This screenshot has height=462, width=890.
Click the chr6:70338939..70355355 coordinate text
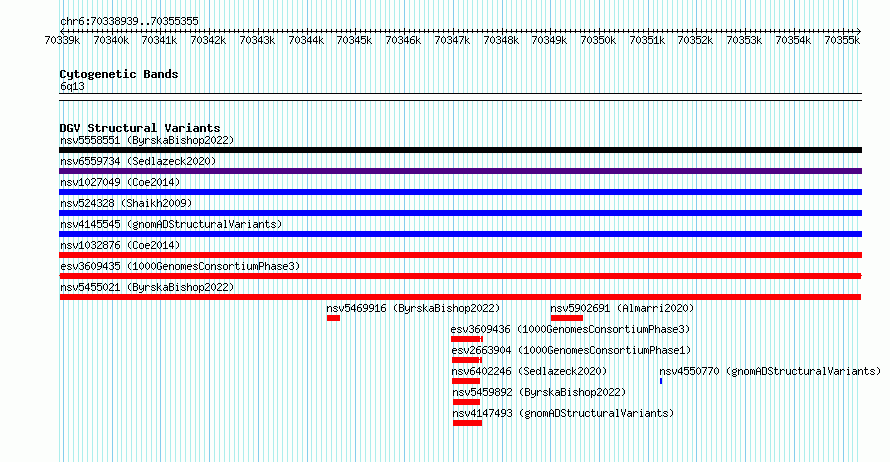coord(129,22)
